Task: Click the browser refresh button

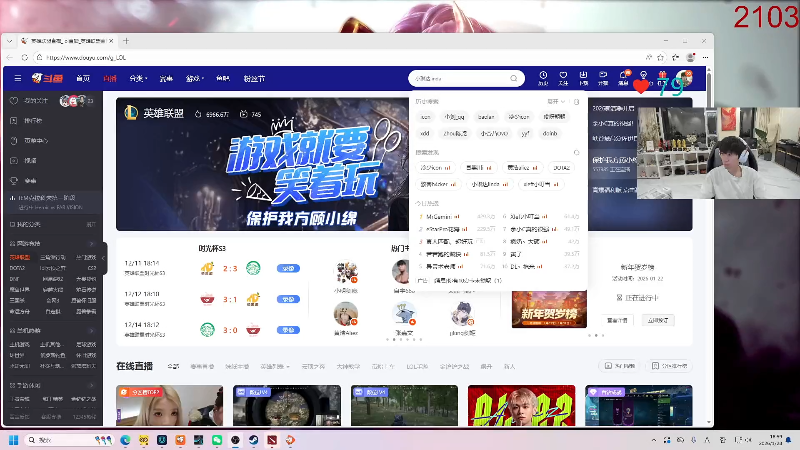Action: click(x=24, y=58)
